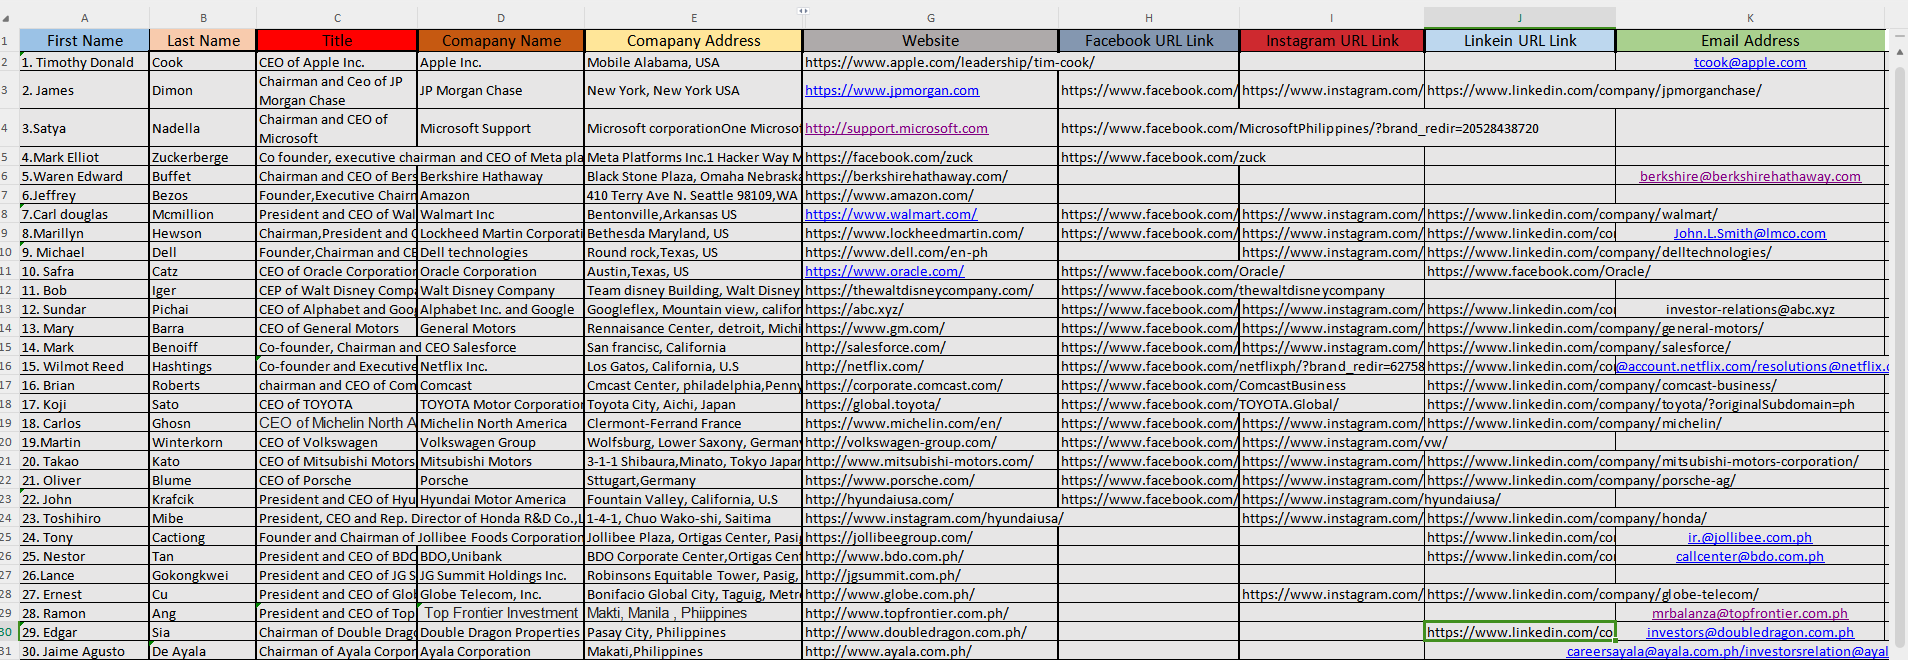Select column H header
The width and height of the screenshot is (1908, 660).
click(1149, 18)
